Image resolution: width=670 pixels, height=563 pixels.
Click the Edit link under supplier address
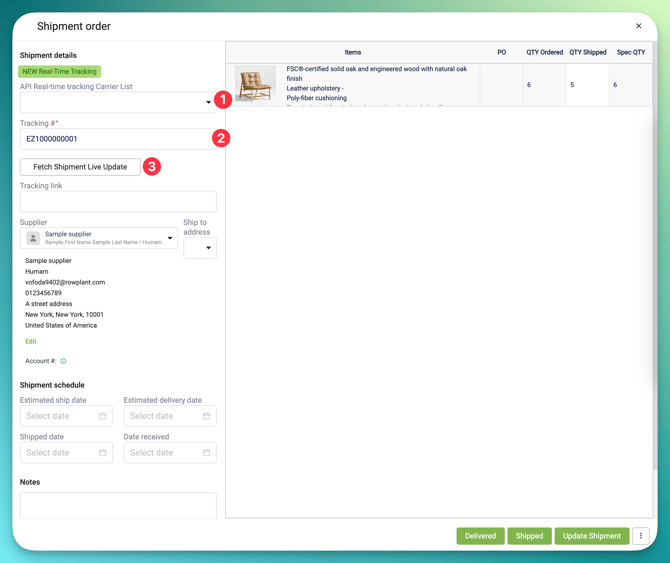tap(31, 342)
